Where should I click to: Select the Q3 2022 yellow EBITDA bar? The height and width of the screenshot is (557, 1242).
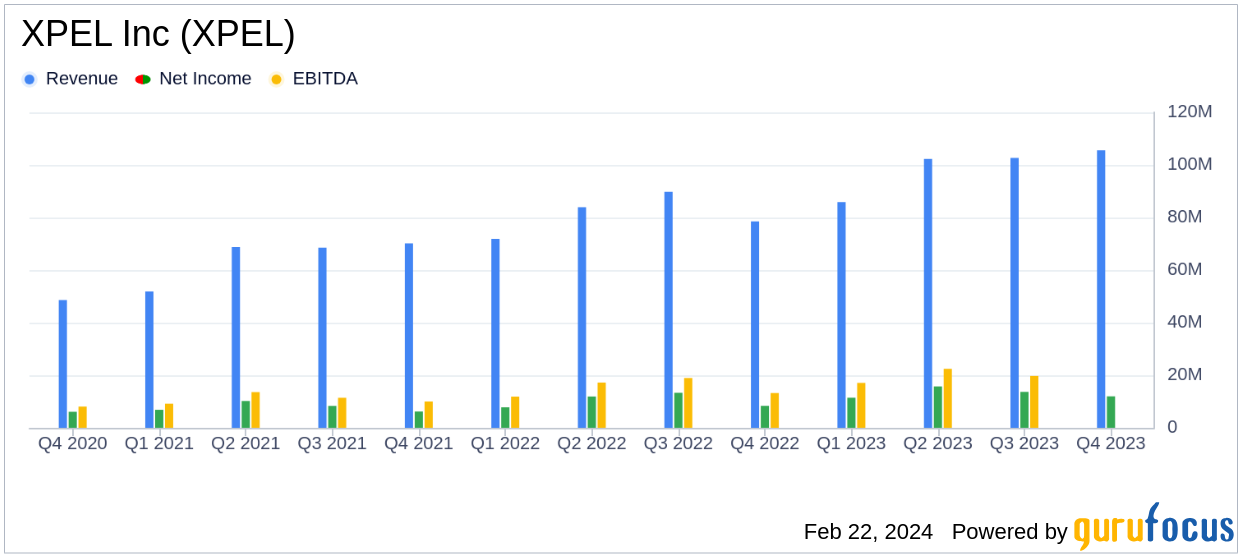click(x=688, y=403)
